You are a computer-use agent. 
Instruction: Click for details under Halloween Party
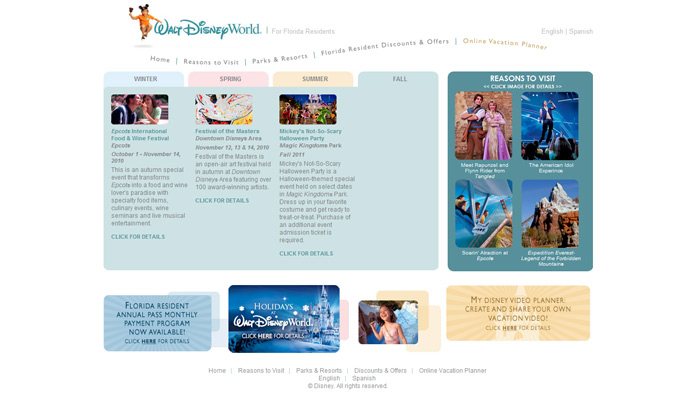pyautogui.click(x=306, y=254)
